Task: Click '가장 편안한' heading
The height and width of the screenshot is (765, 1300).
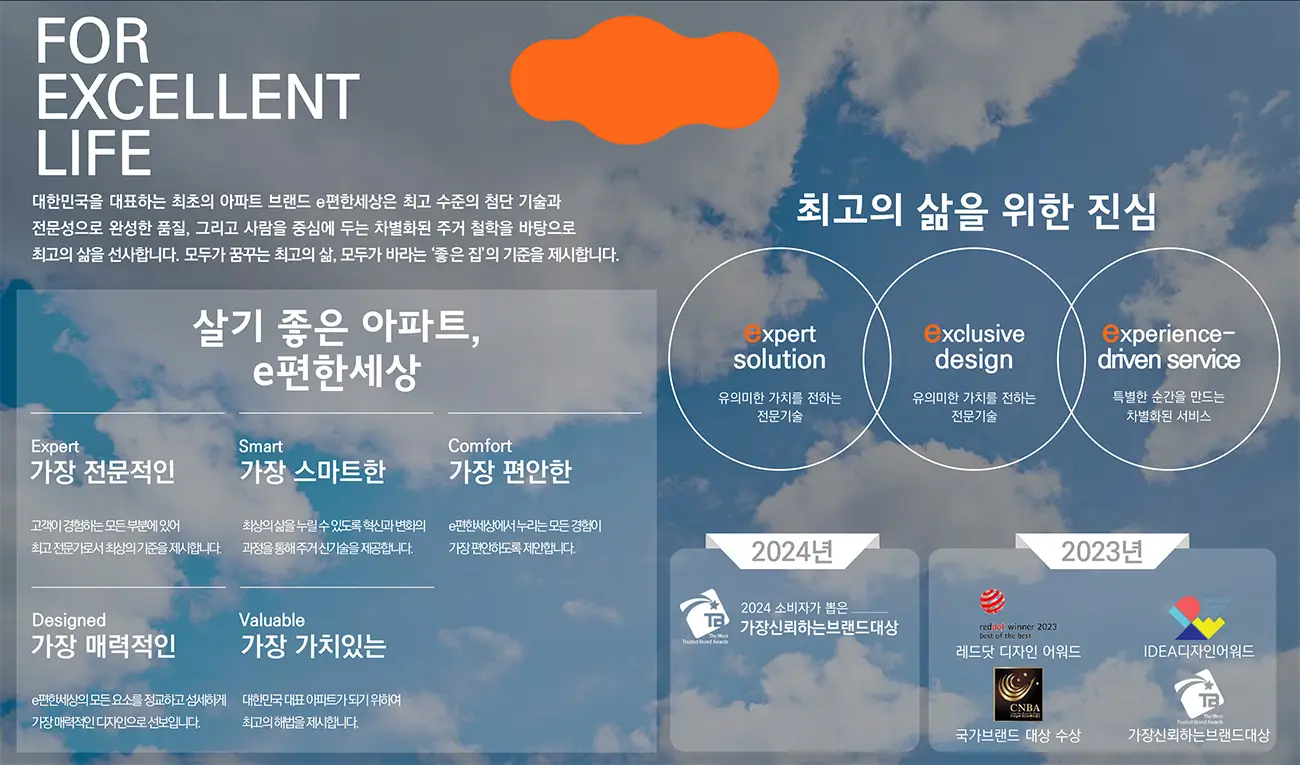Action: 510,472
